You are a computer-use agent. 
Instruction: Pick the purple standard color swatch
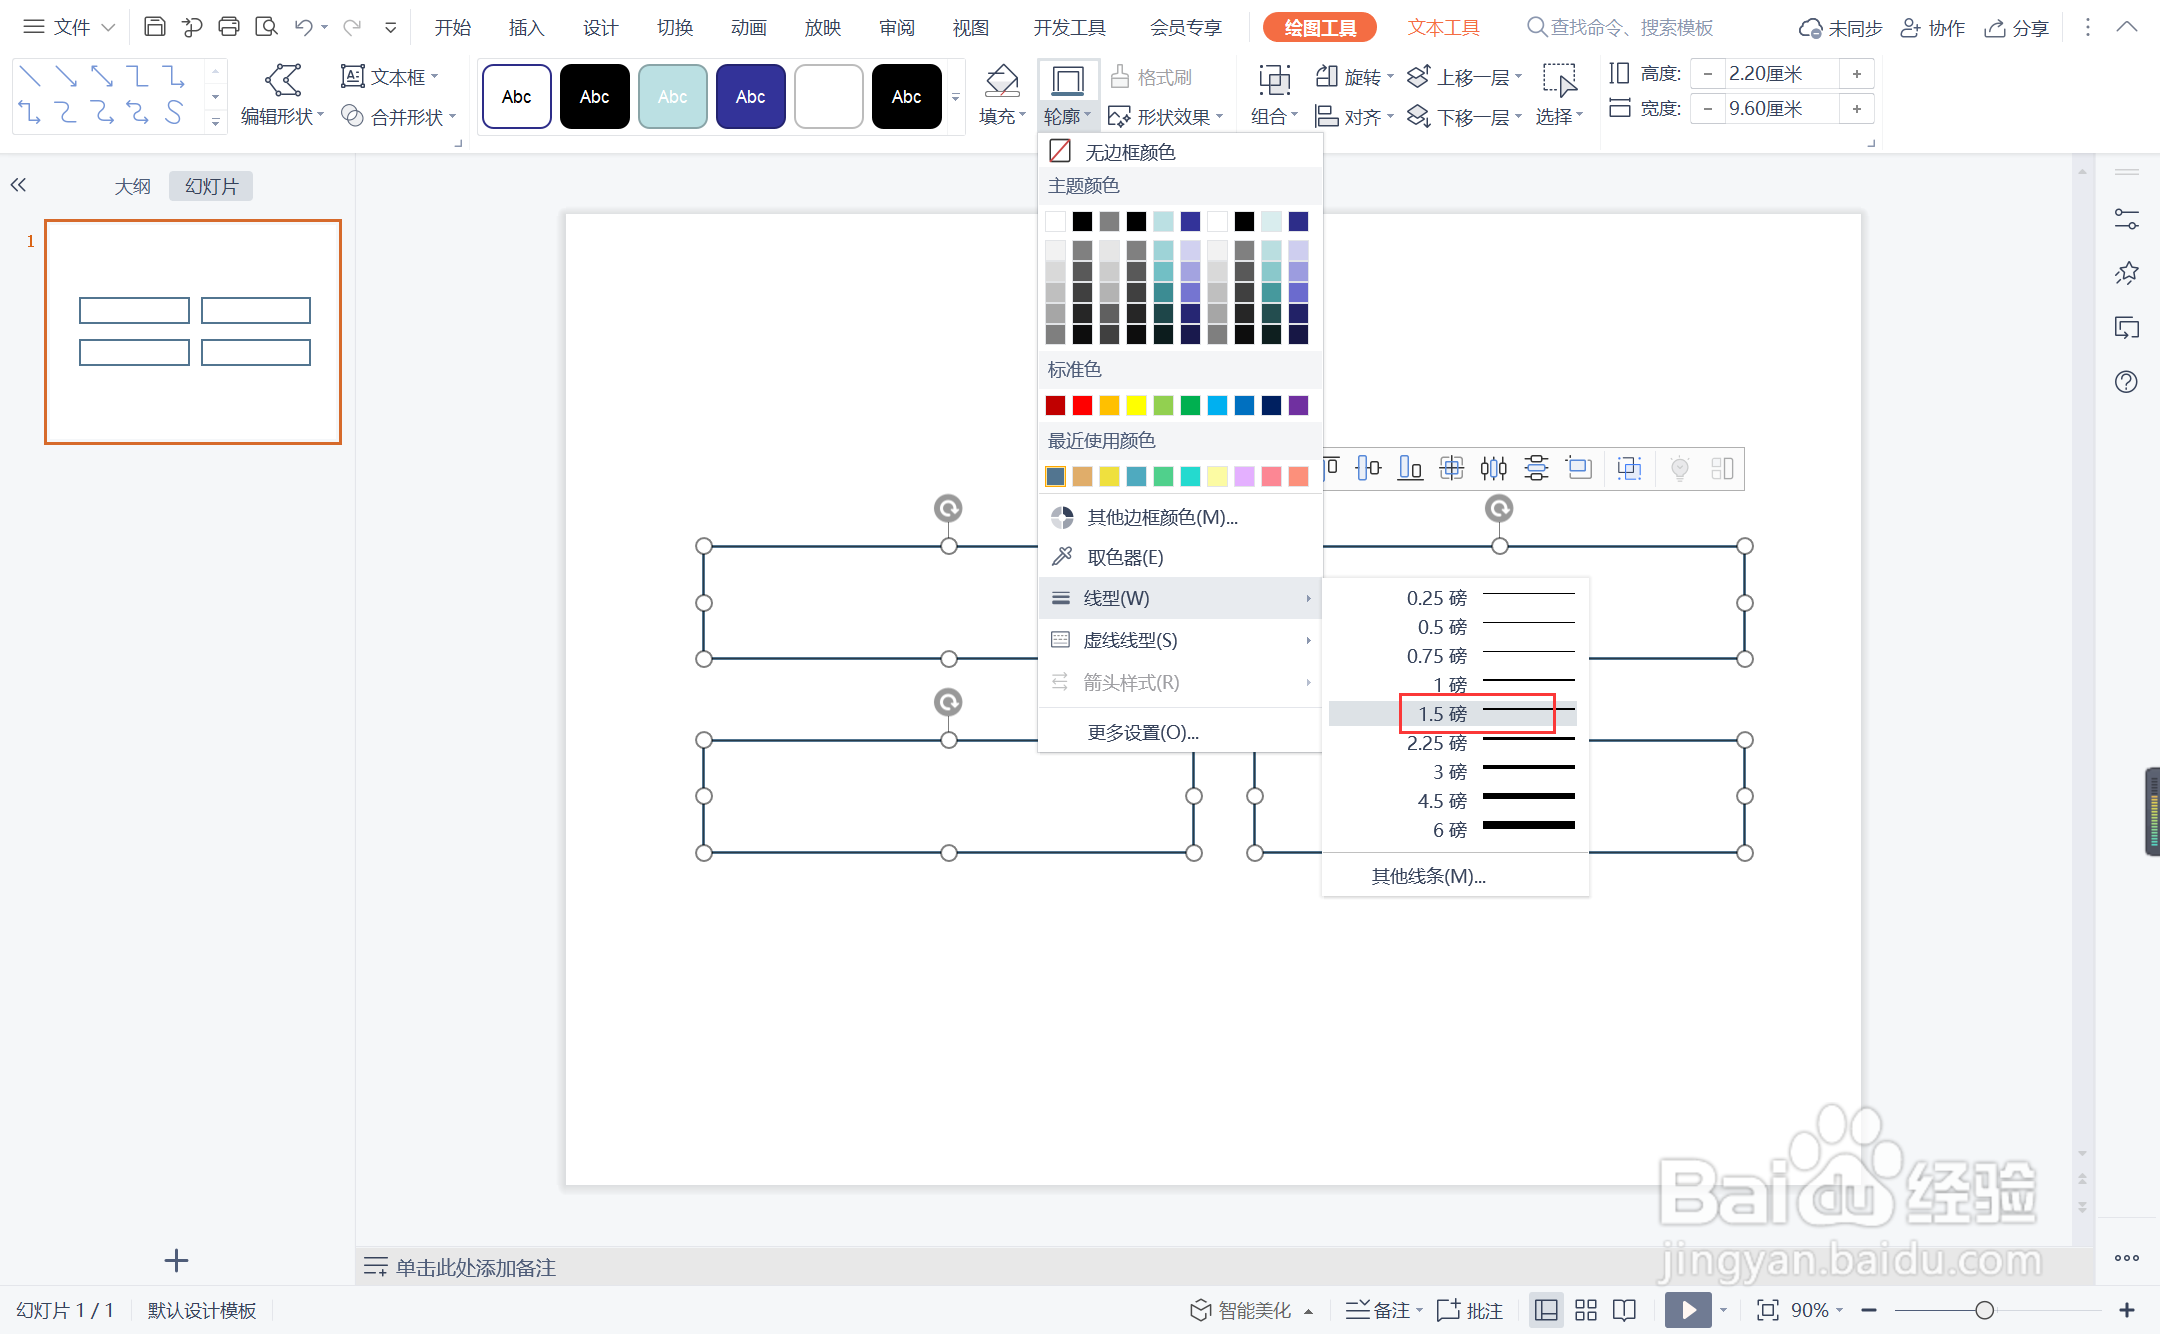(x=1298, y=405)
